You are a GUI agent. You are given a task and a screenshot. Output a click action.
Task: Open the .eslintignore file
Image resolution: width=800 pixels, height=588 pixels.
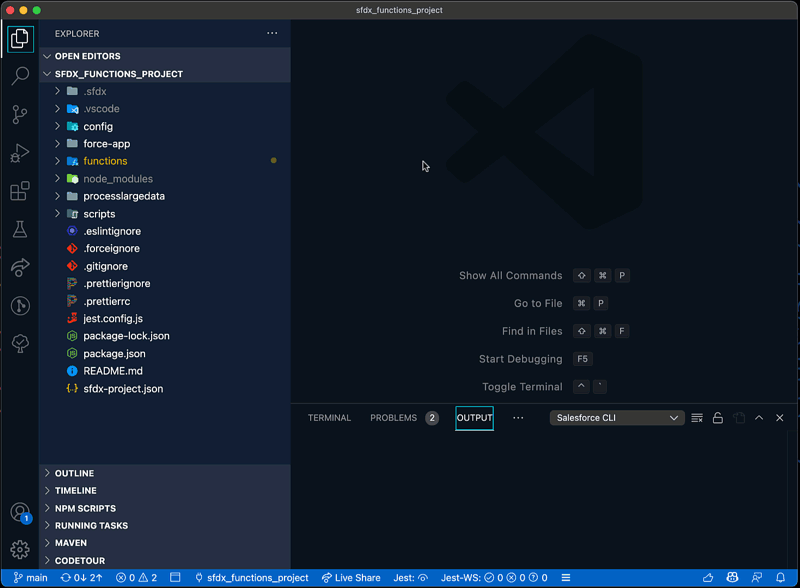[165, 231]
